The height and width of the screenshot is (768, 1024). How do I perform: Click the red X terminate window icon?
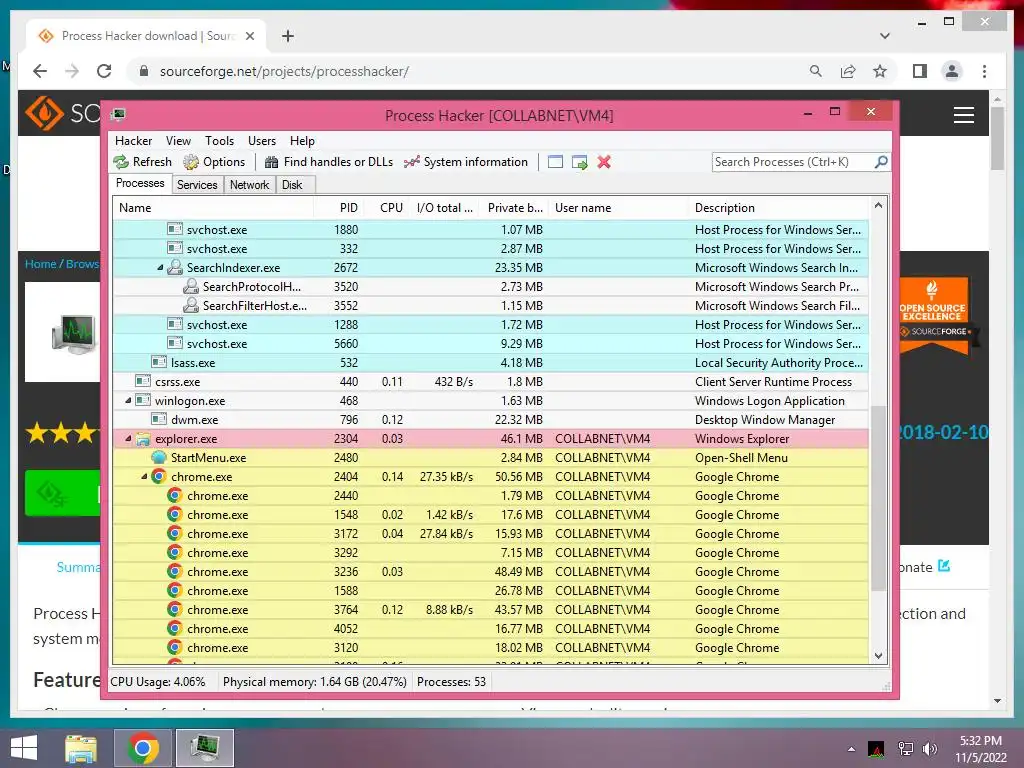tap(604, 162)
